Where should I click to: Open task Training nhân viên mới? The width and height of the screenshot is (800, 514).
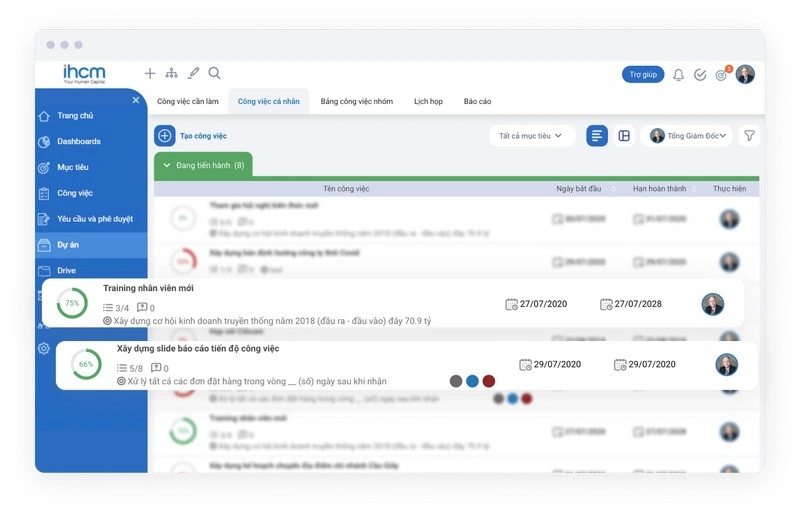point(148,288)
